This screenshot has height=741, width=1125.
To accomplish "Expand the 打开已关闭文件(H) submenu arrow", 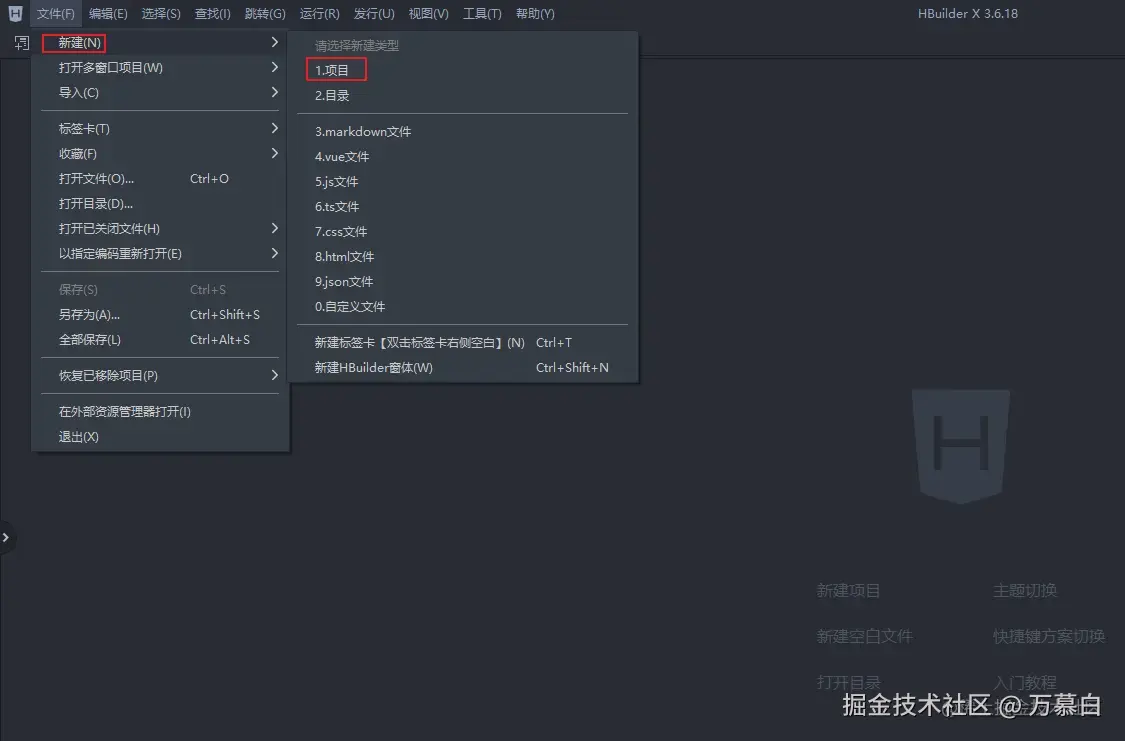I will (x=274, y=229).
